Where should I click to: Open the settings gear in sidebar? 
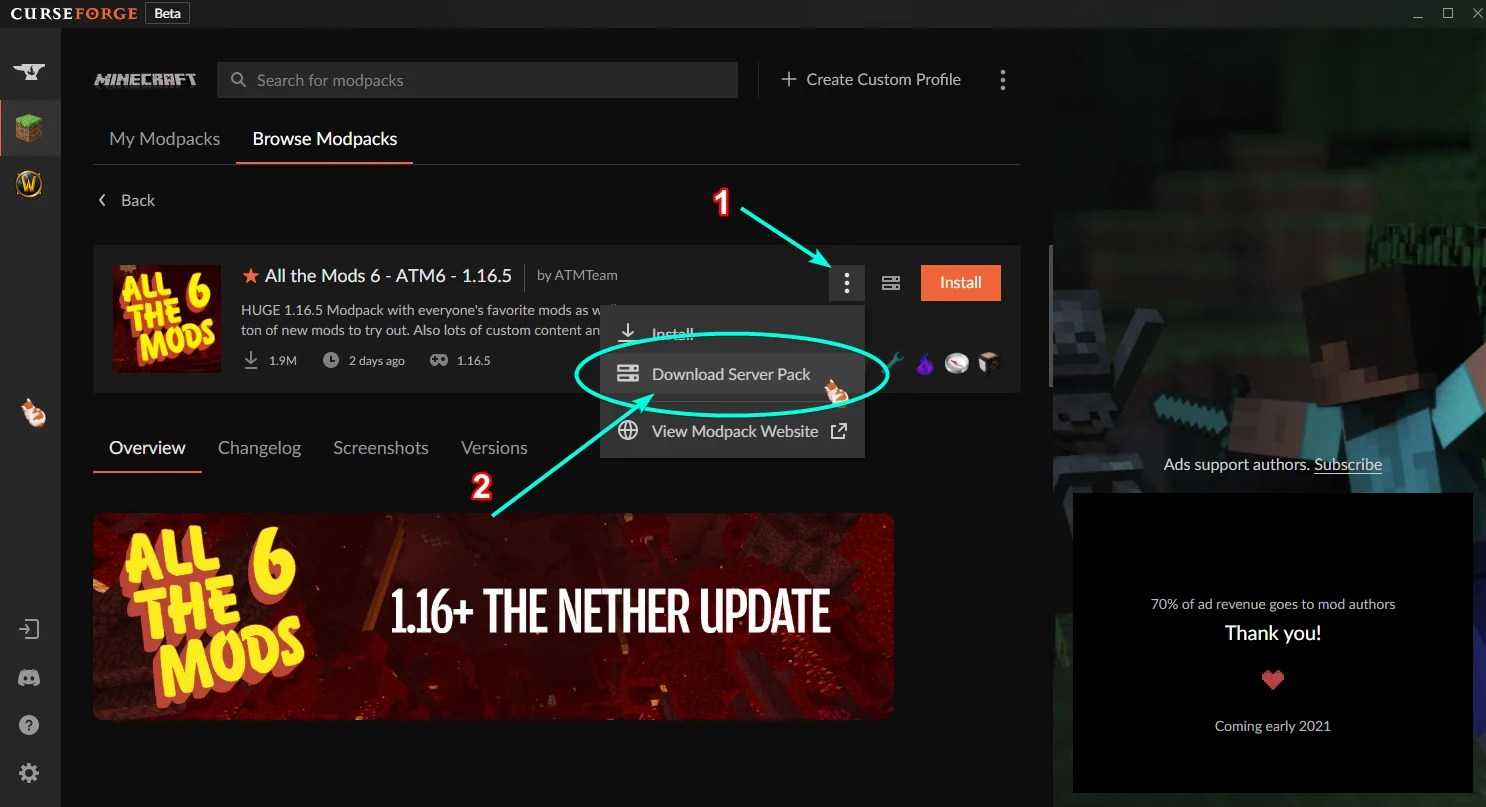29,773
